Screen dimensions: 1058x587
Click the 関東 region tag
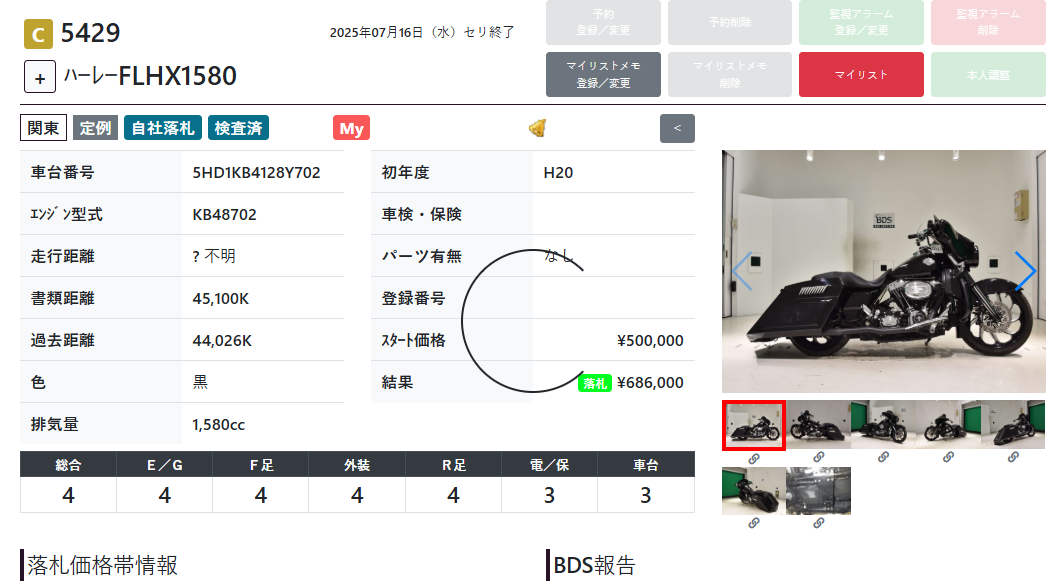coord(43,128)
